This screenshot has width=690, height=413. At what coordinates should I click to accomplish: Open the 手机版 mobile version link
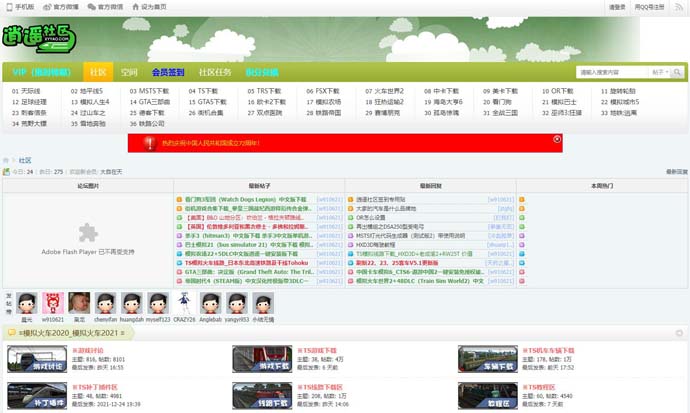20,6
